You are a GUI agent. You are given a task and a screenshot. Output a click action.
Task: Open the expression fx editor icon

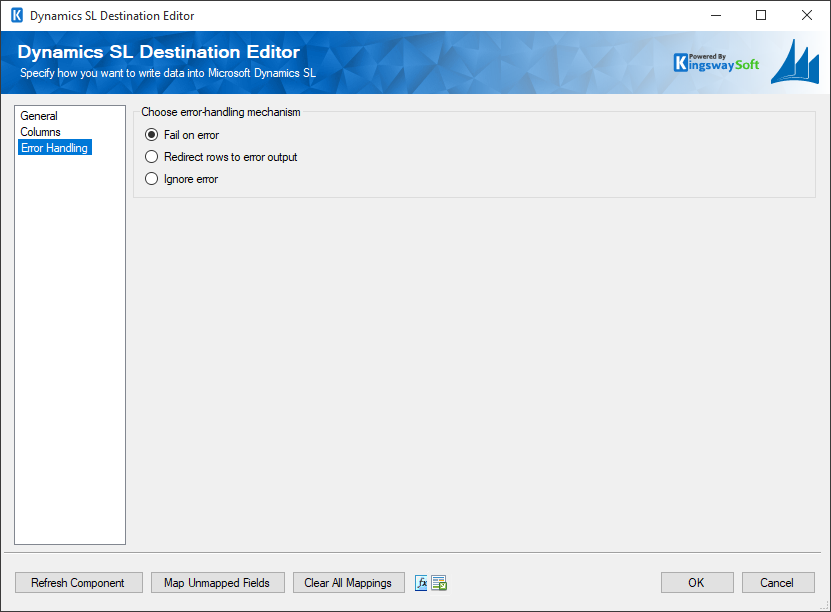421,583
